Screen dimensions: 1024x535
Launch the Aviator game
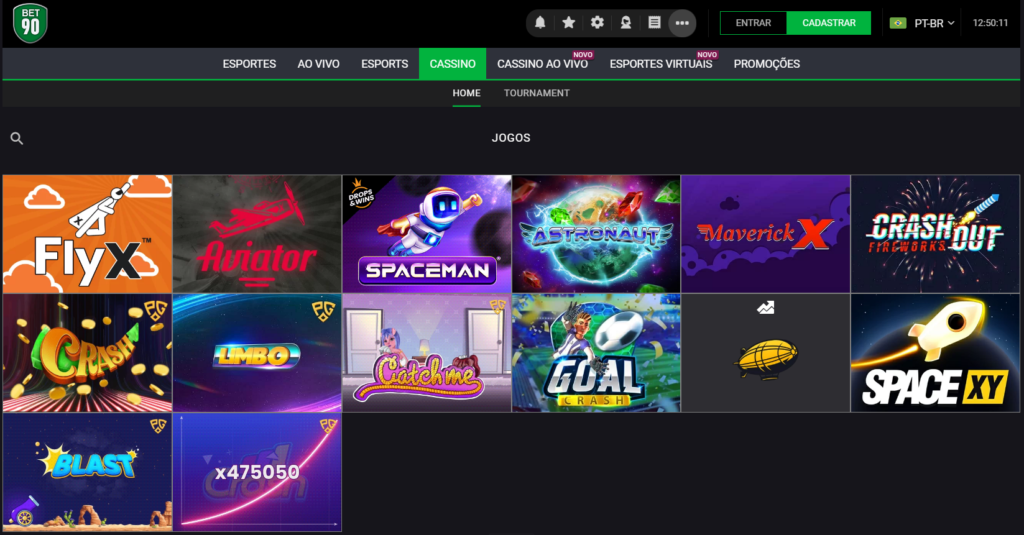257,234
